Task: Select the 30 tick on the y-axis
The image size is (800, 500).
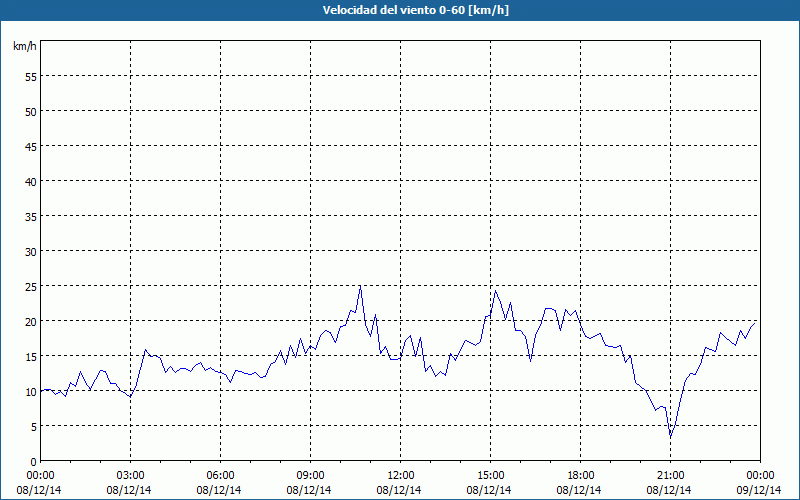Action: (31, 252)
